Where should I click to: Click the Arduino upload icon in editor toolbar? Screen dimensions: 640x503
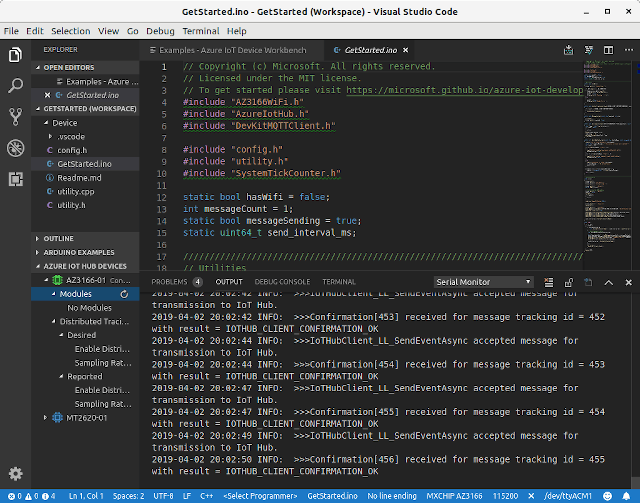569,50
